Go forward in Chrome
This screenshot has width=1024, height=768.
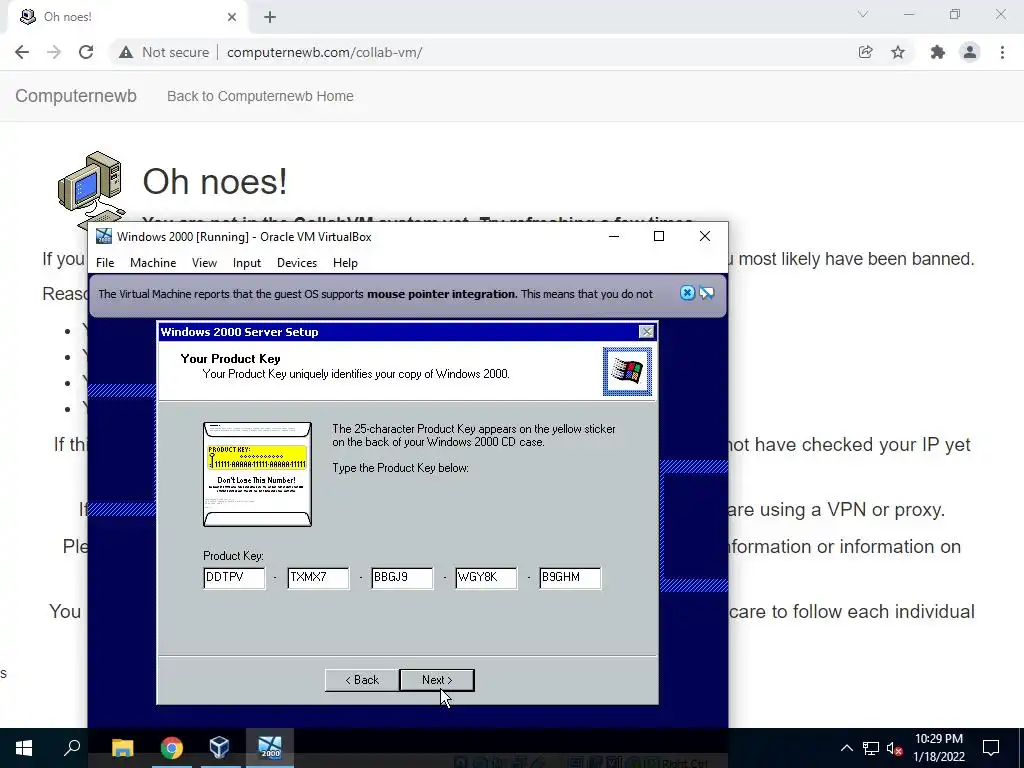54,52
